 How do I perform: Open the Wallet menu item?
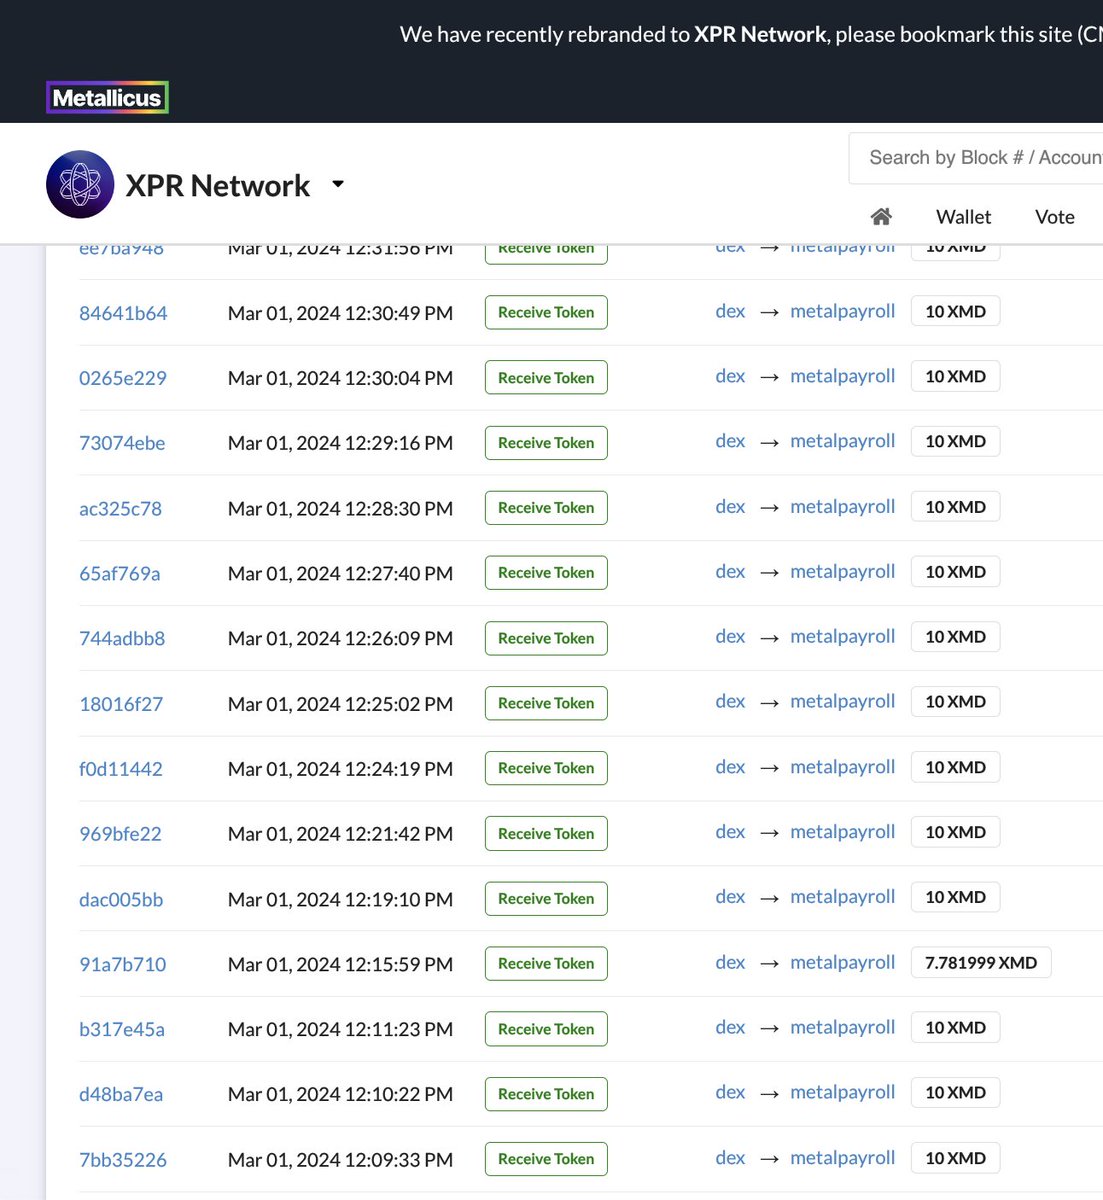(x=963, y=217)
